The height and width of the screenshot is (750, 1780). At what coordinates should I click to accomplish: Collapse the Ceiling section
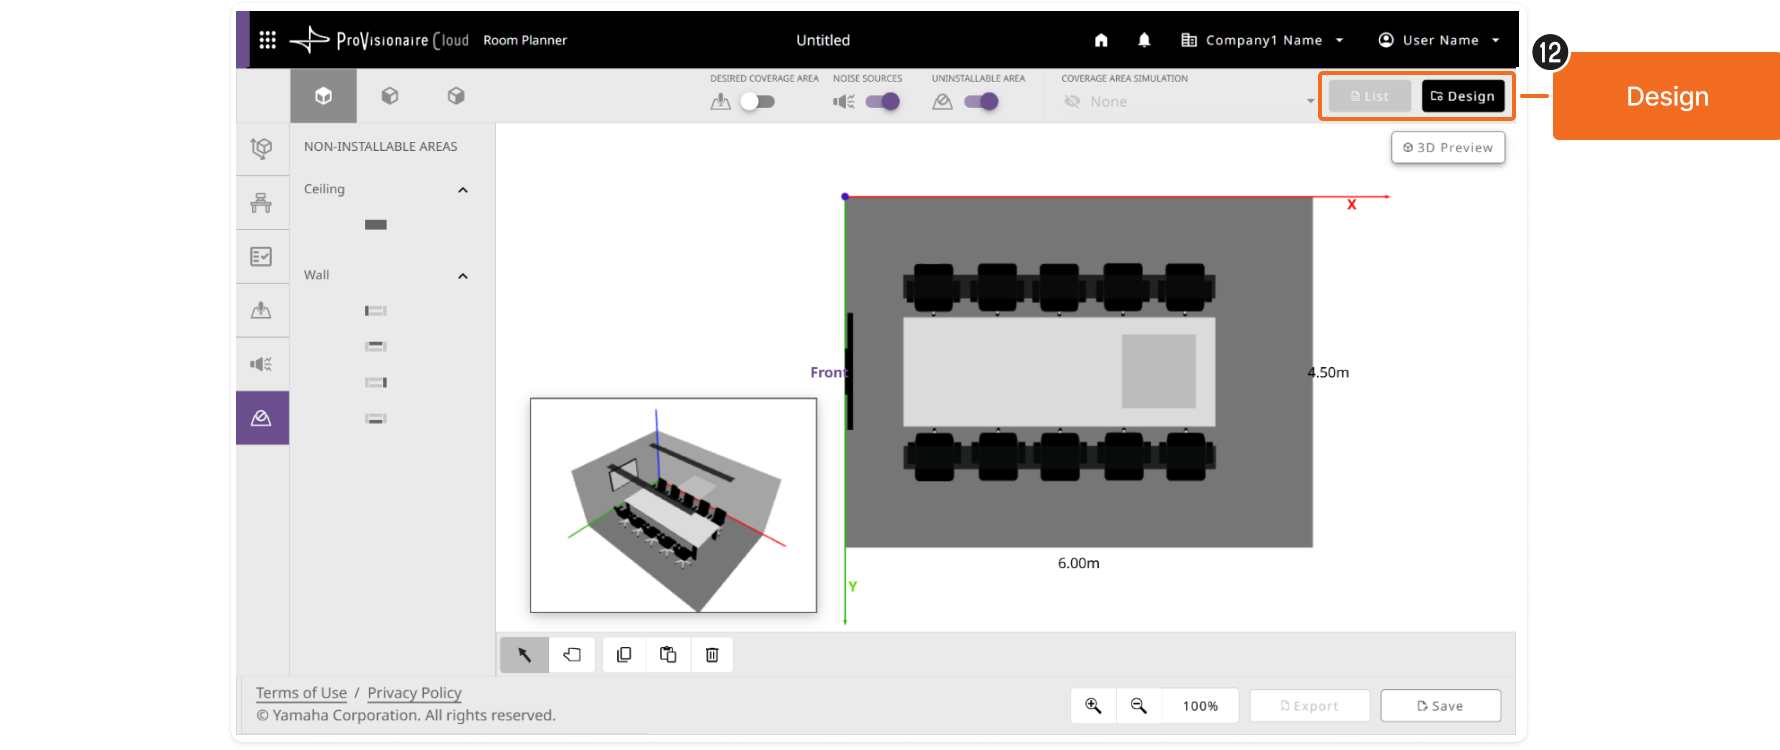click(x=463, y=190)
